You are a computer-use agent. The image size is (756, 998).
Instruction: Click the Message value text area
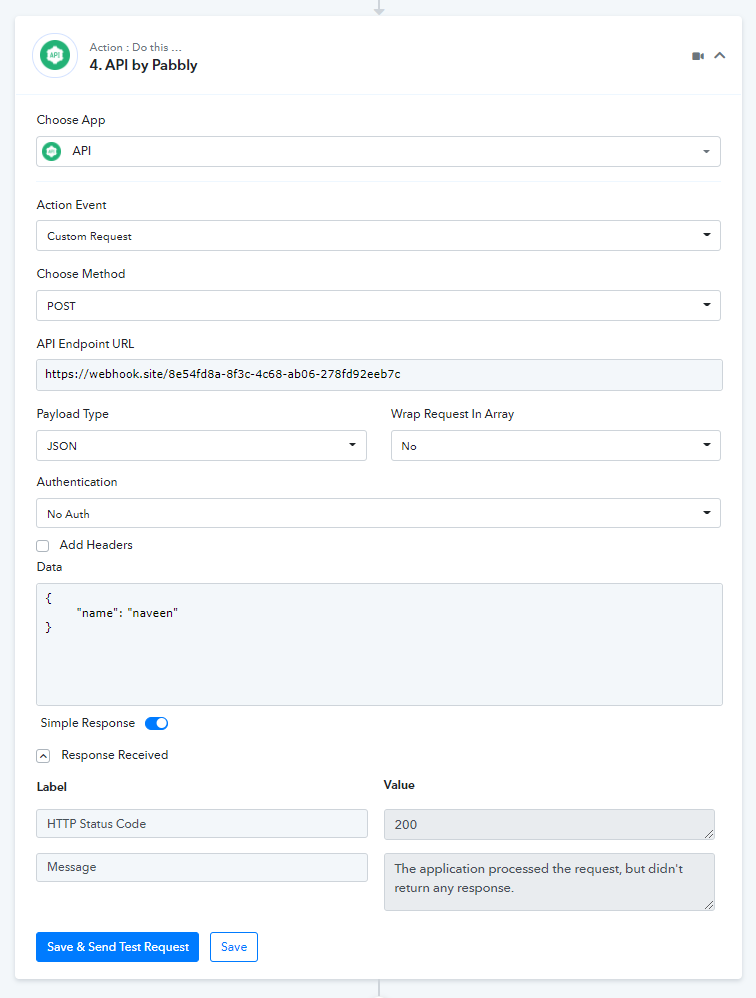548,880
